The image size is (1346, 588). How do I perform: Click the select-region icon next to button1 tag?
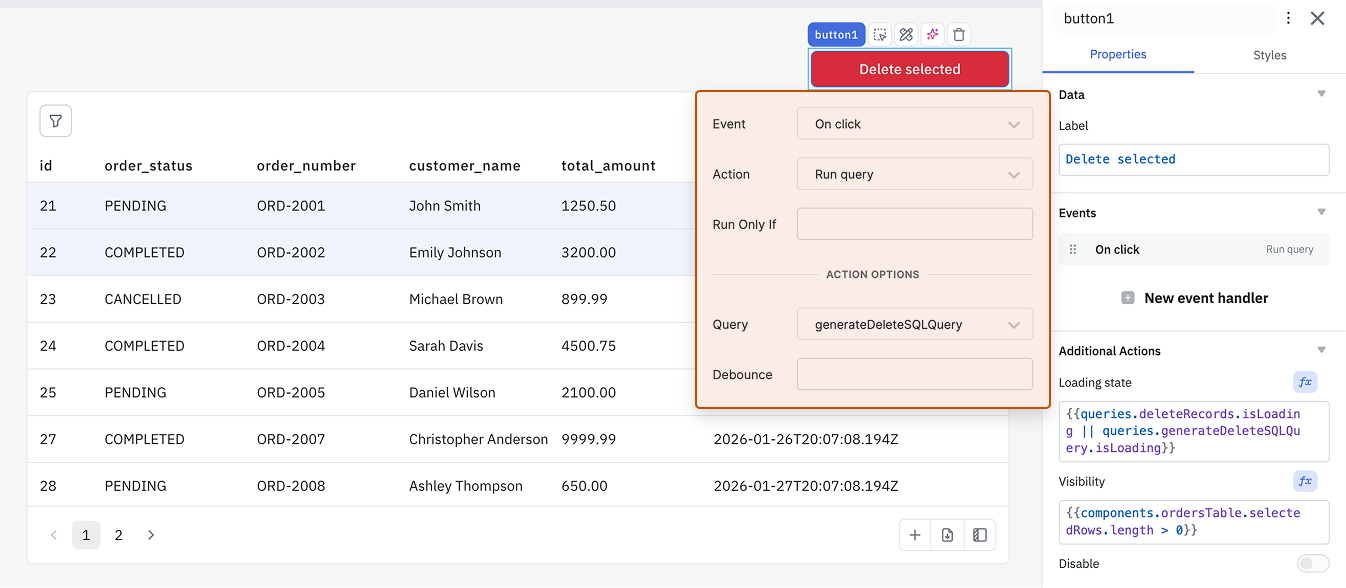tap(880, 35)
